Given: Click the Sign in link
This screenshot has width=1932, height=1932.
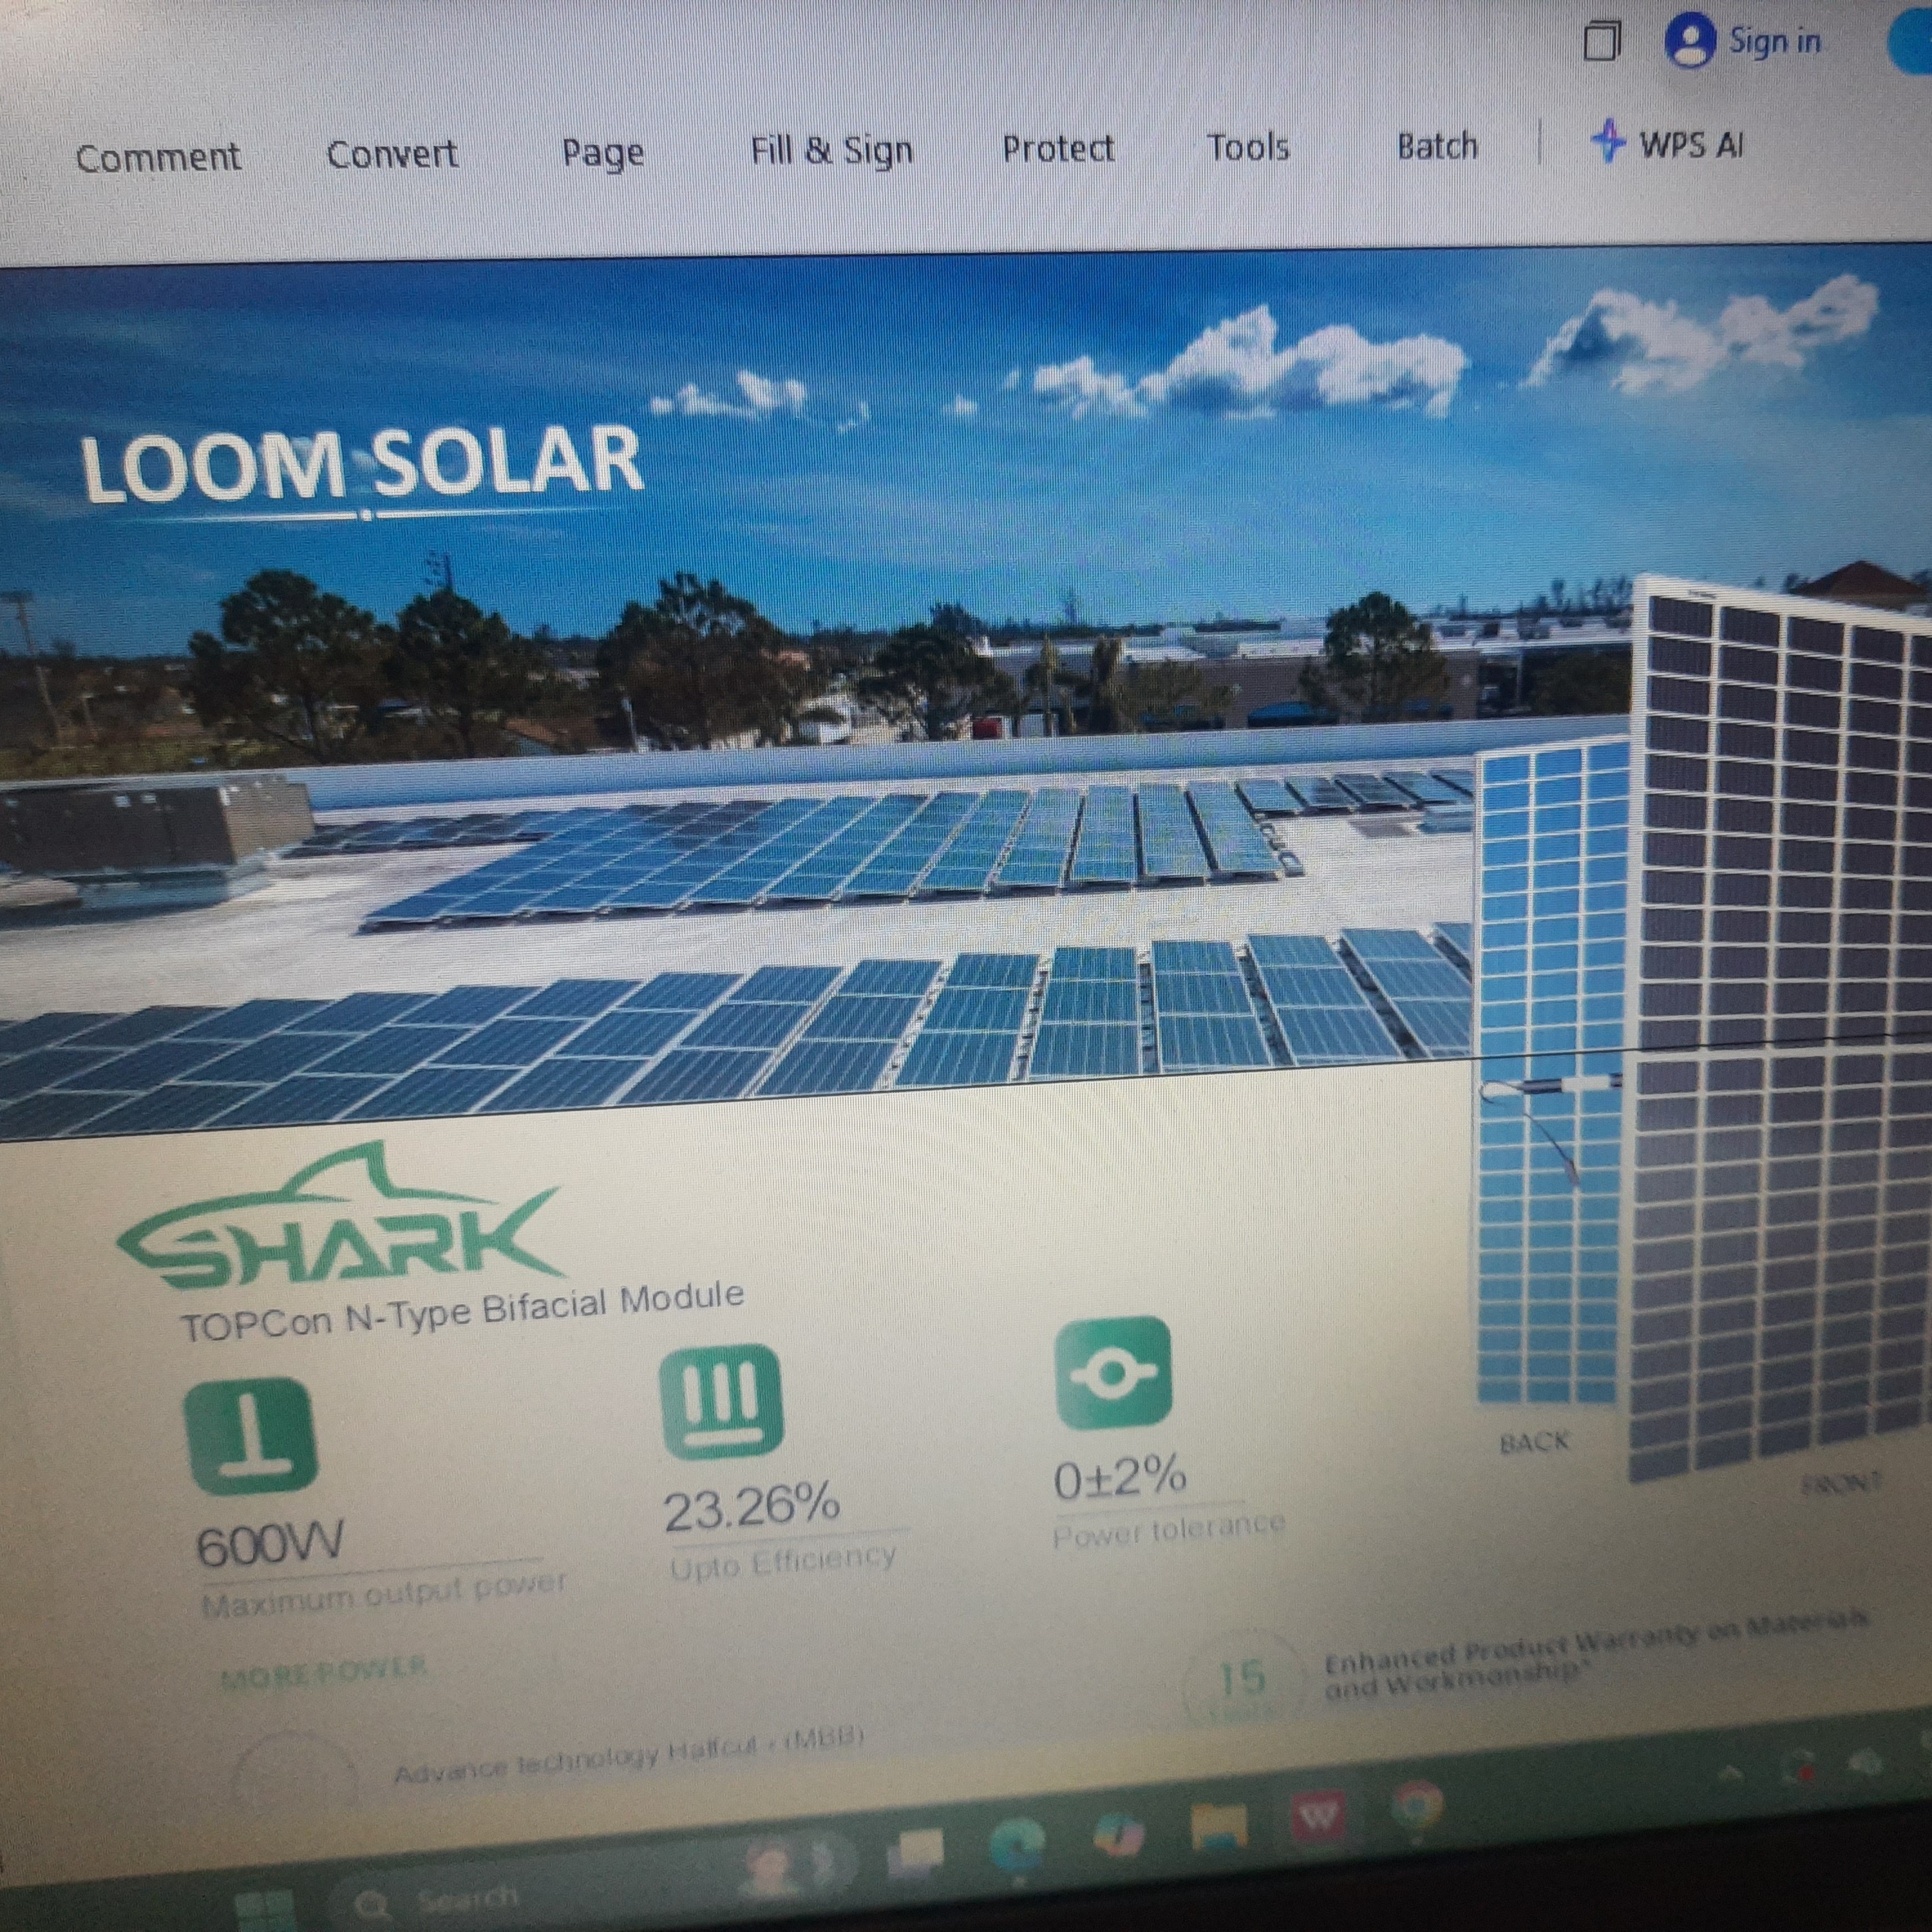Looking at the screenshot, I should click(1775, 41).
